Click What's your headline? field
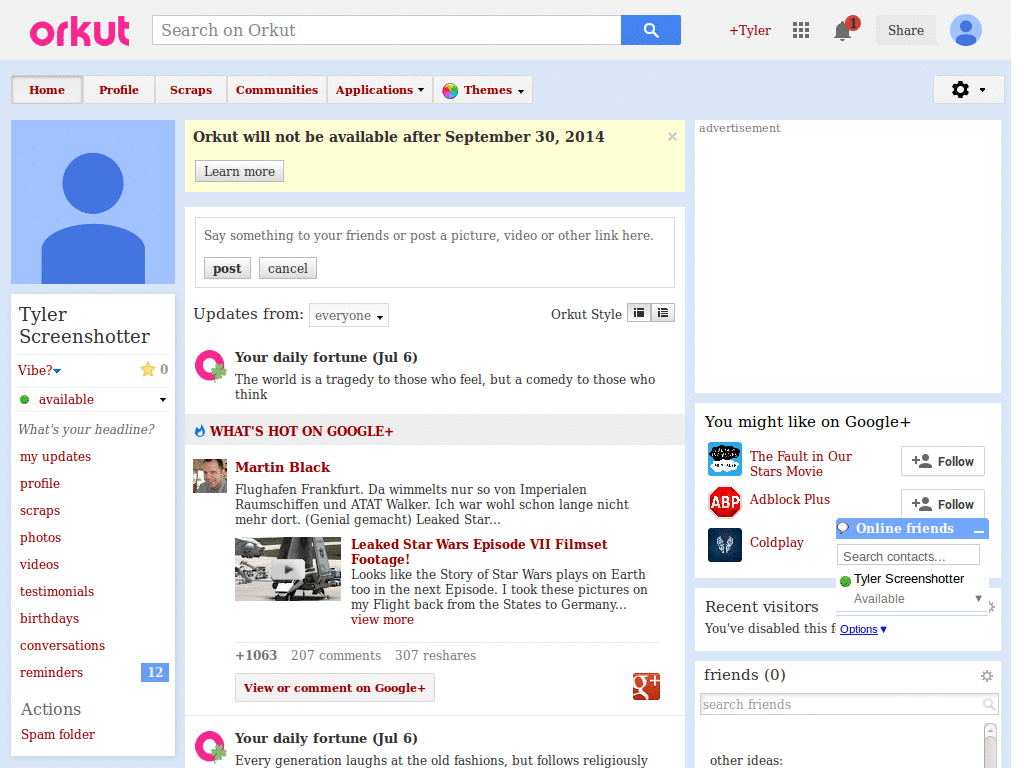1024x768 pixels. (x=86, y=429)
